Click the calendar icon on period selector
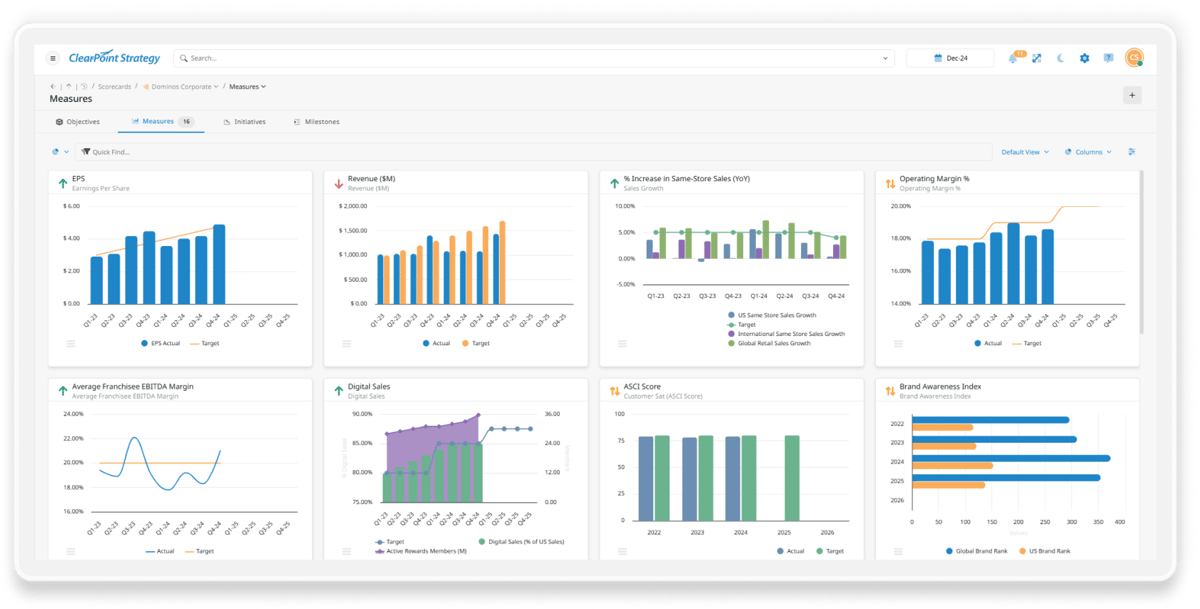Image resolution: width=1200 pixels, height=609 pixels. (938, 59)
